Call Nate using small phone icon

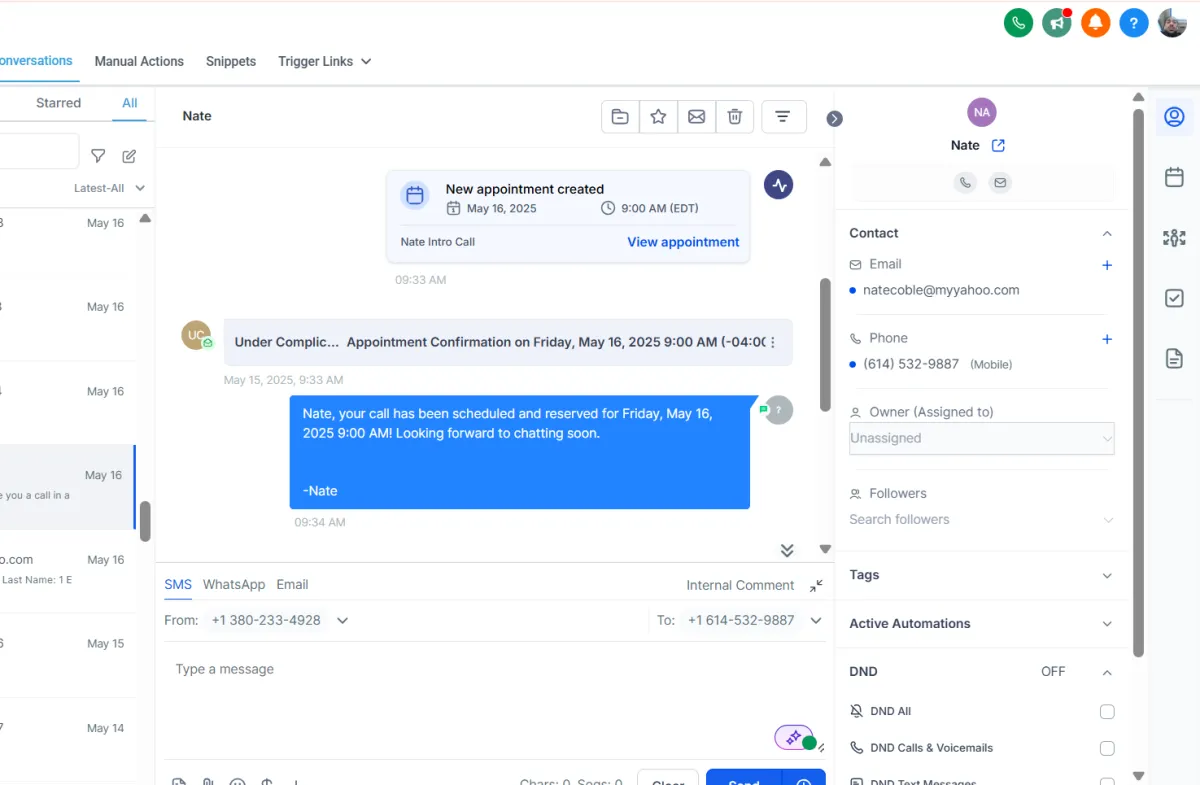965,183
